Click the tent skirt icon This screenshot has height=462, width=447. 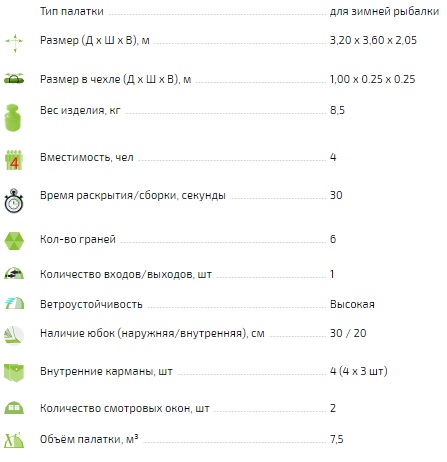pyautogui.click(x=14, y=335)
